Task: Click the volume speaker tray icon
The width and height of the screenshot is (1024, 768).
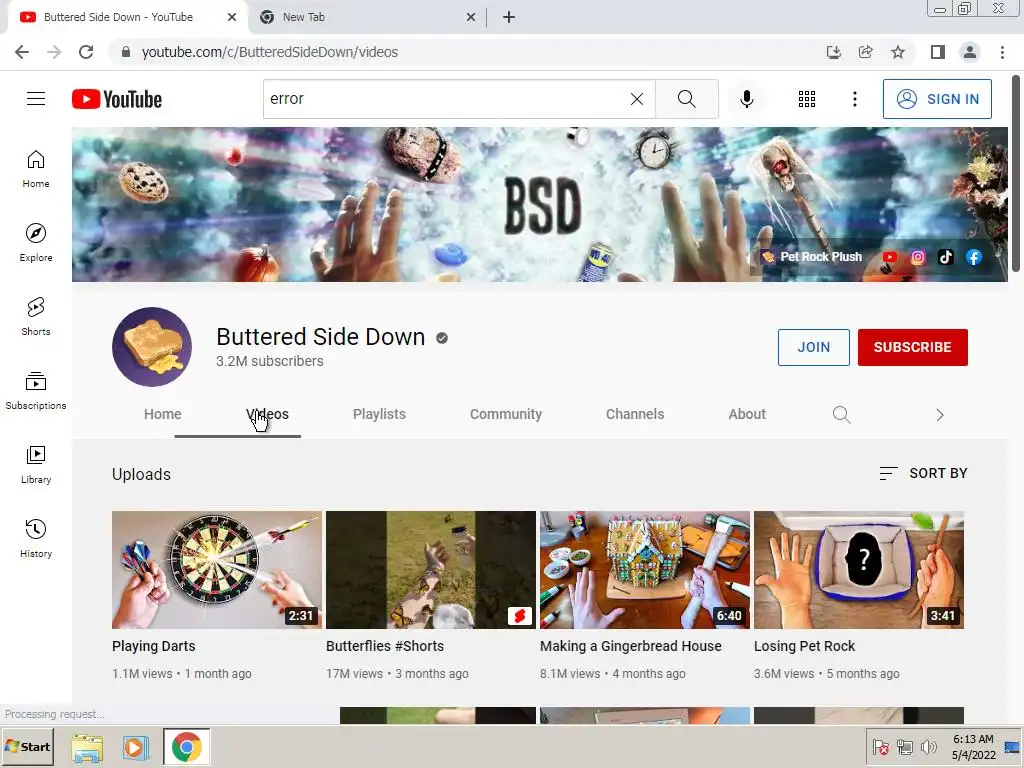Action: (928, 747)
